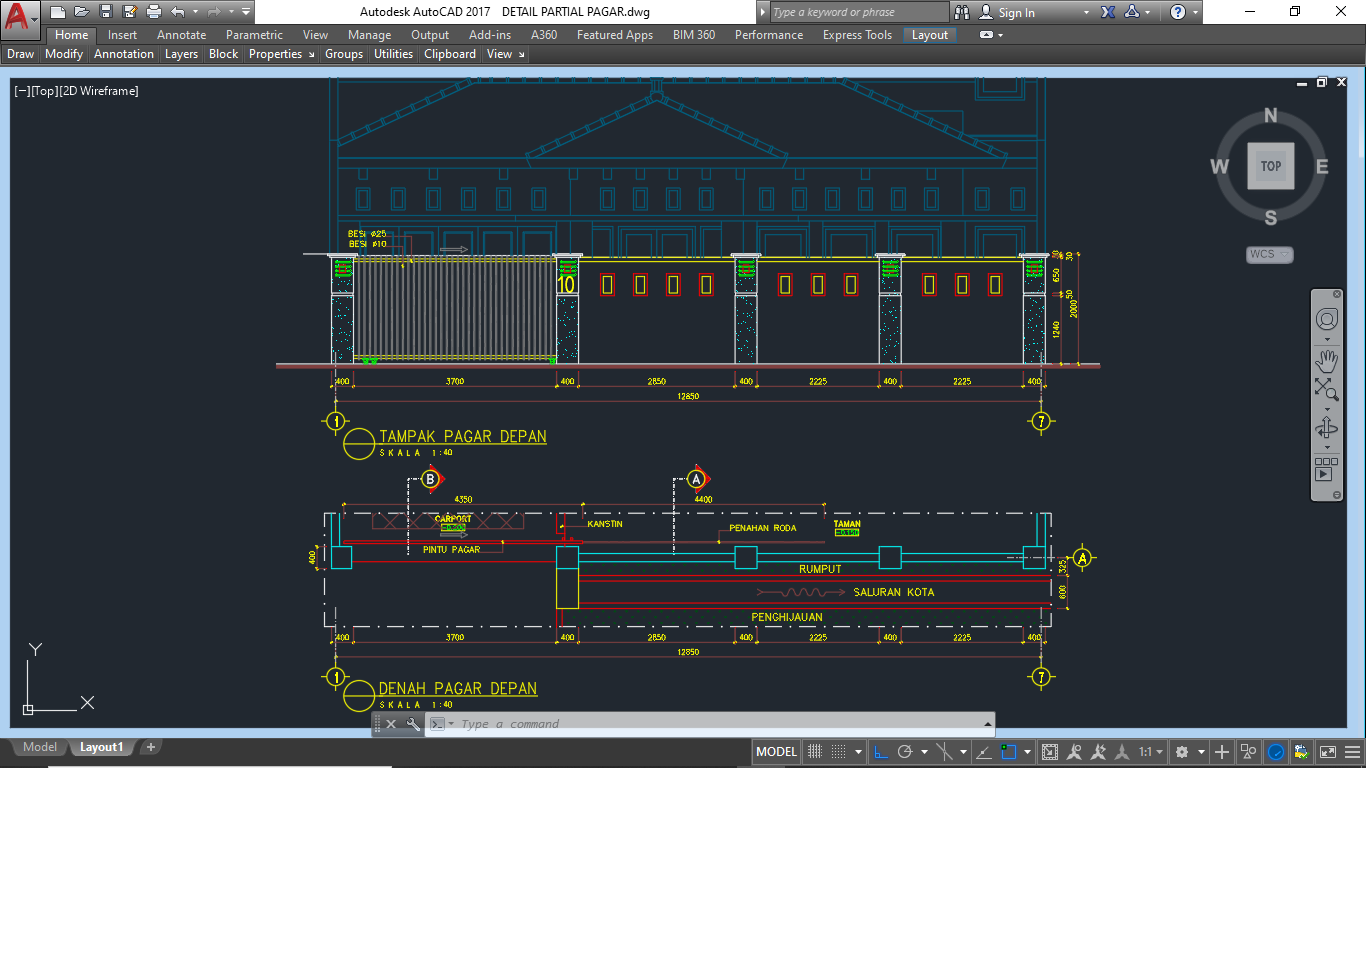Open the Express Tools ribbon tab

pyautogui.click(x=856, y=34)
